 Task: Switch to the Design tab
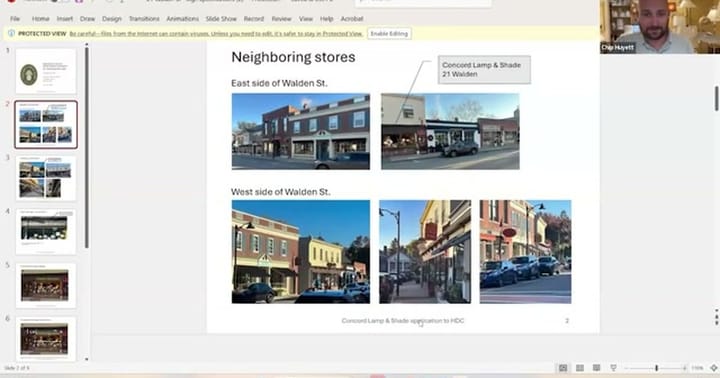pos(112,19)
